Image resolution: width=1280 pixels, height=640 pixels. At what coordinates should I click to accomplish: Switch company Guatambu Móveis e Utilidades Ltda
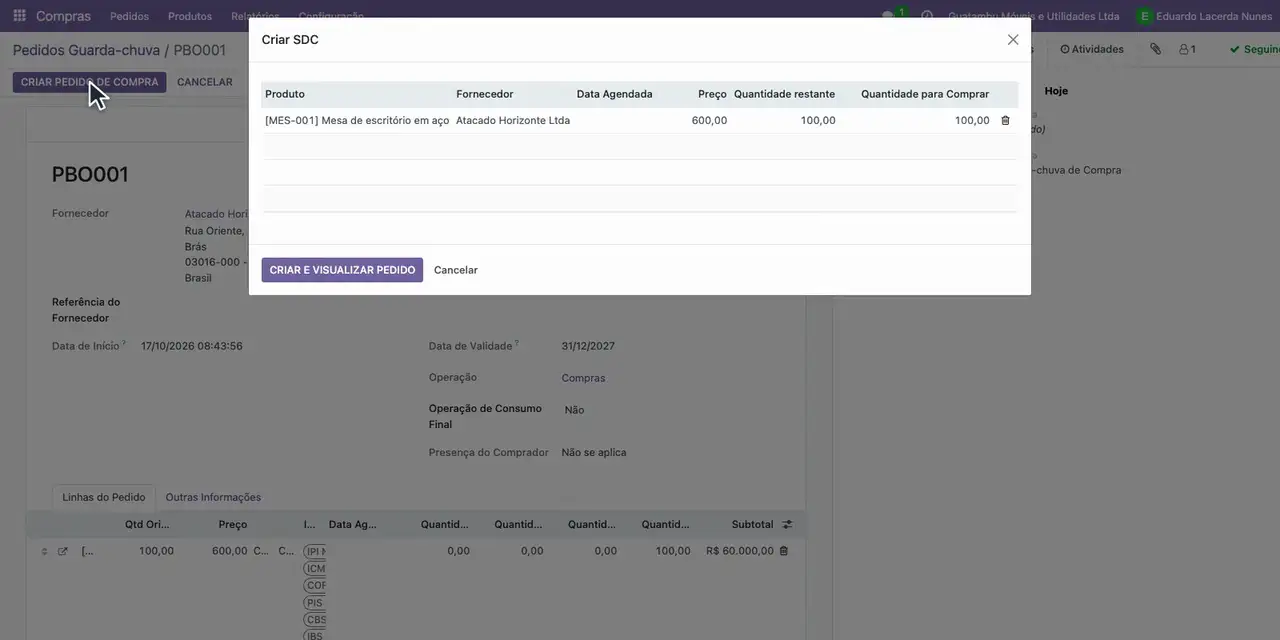point(1033,16)
